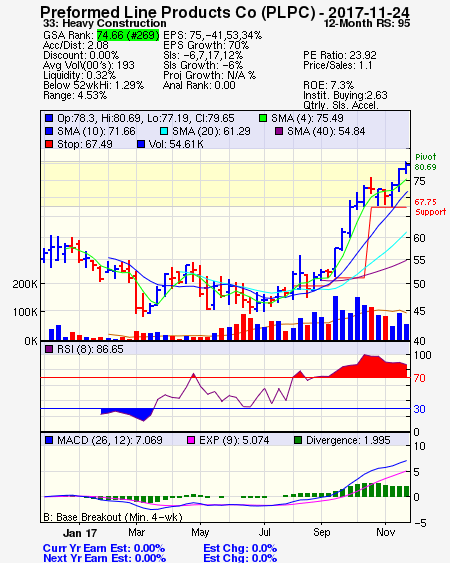Click the 'Instit. Buying:2.63' text

point(345,96)
